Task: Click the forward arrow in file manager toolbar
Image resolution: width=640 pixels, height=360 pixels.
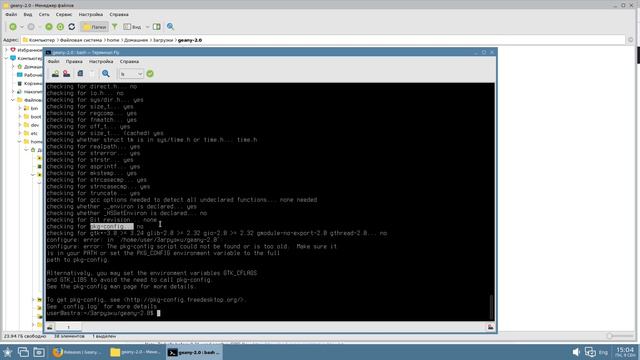Action: (31, 27)
